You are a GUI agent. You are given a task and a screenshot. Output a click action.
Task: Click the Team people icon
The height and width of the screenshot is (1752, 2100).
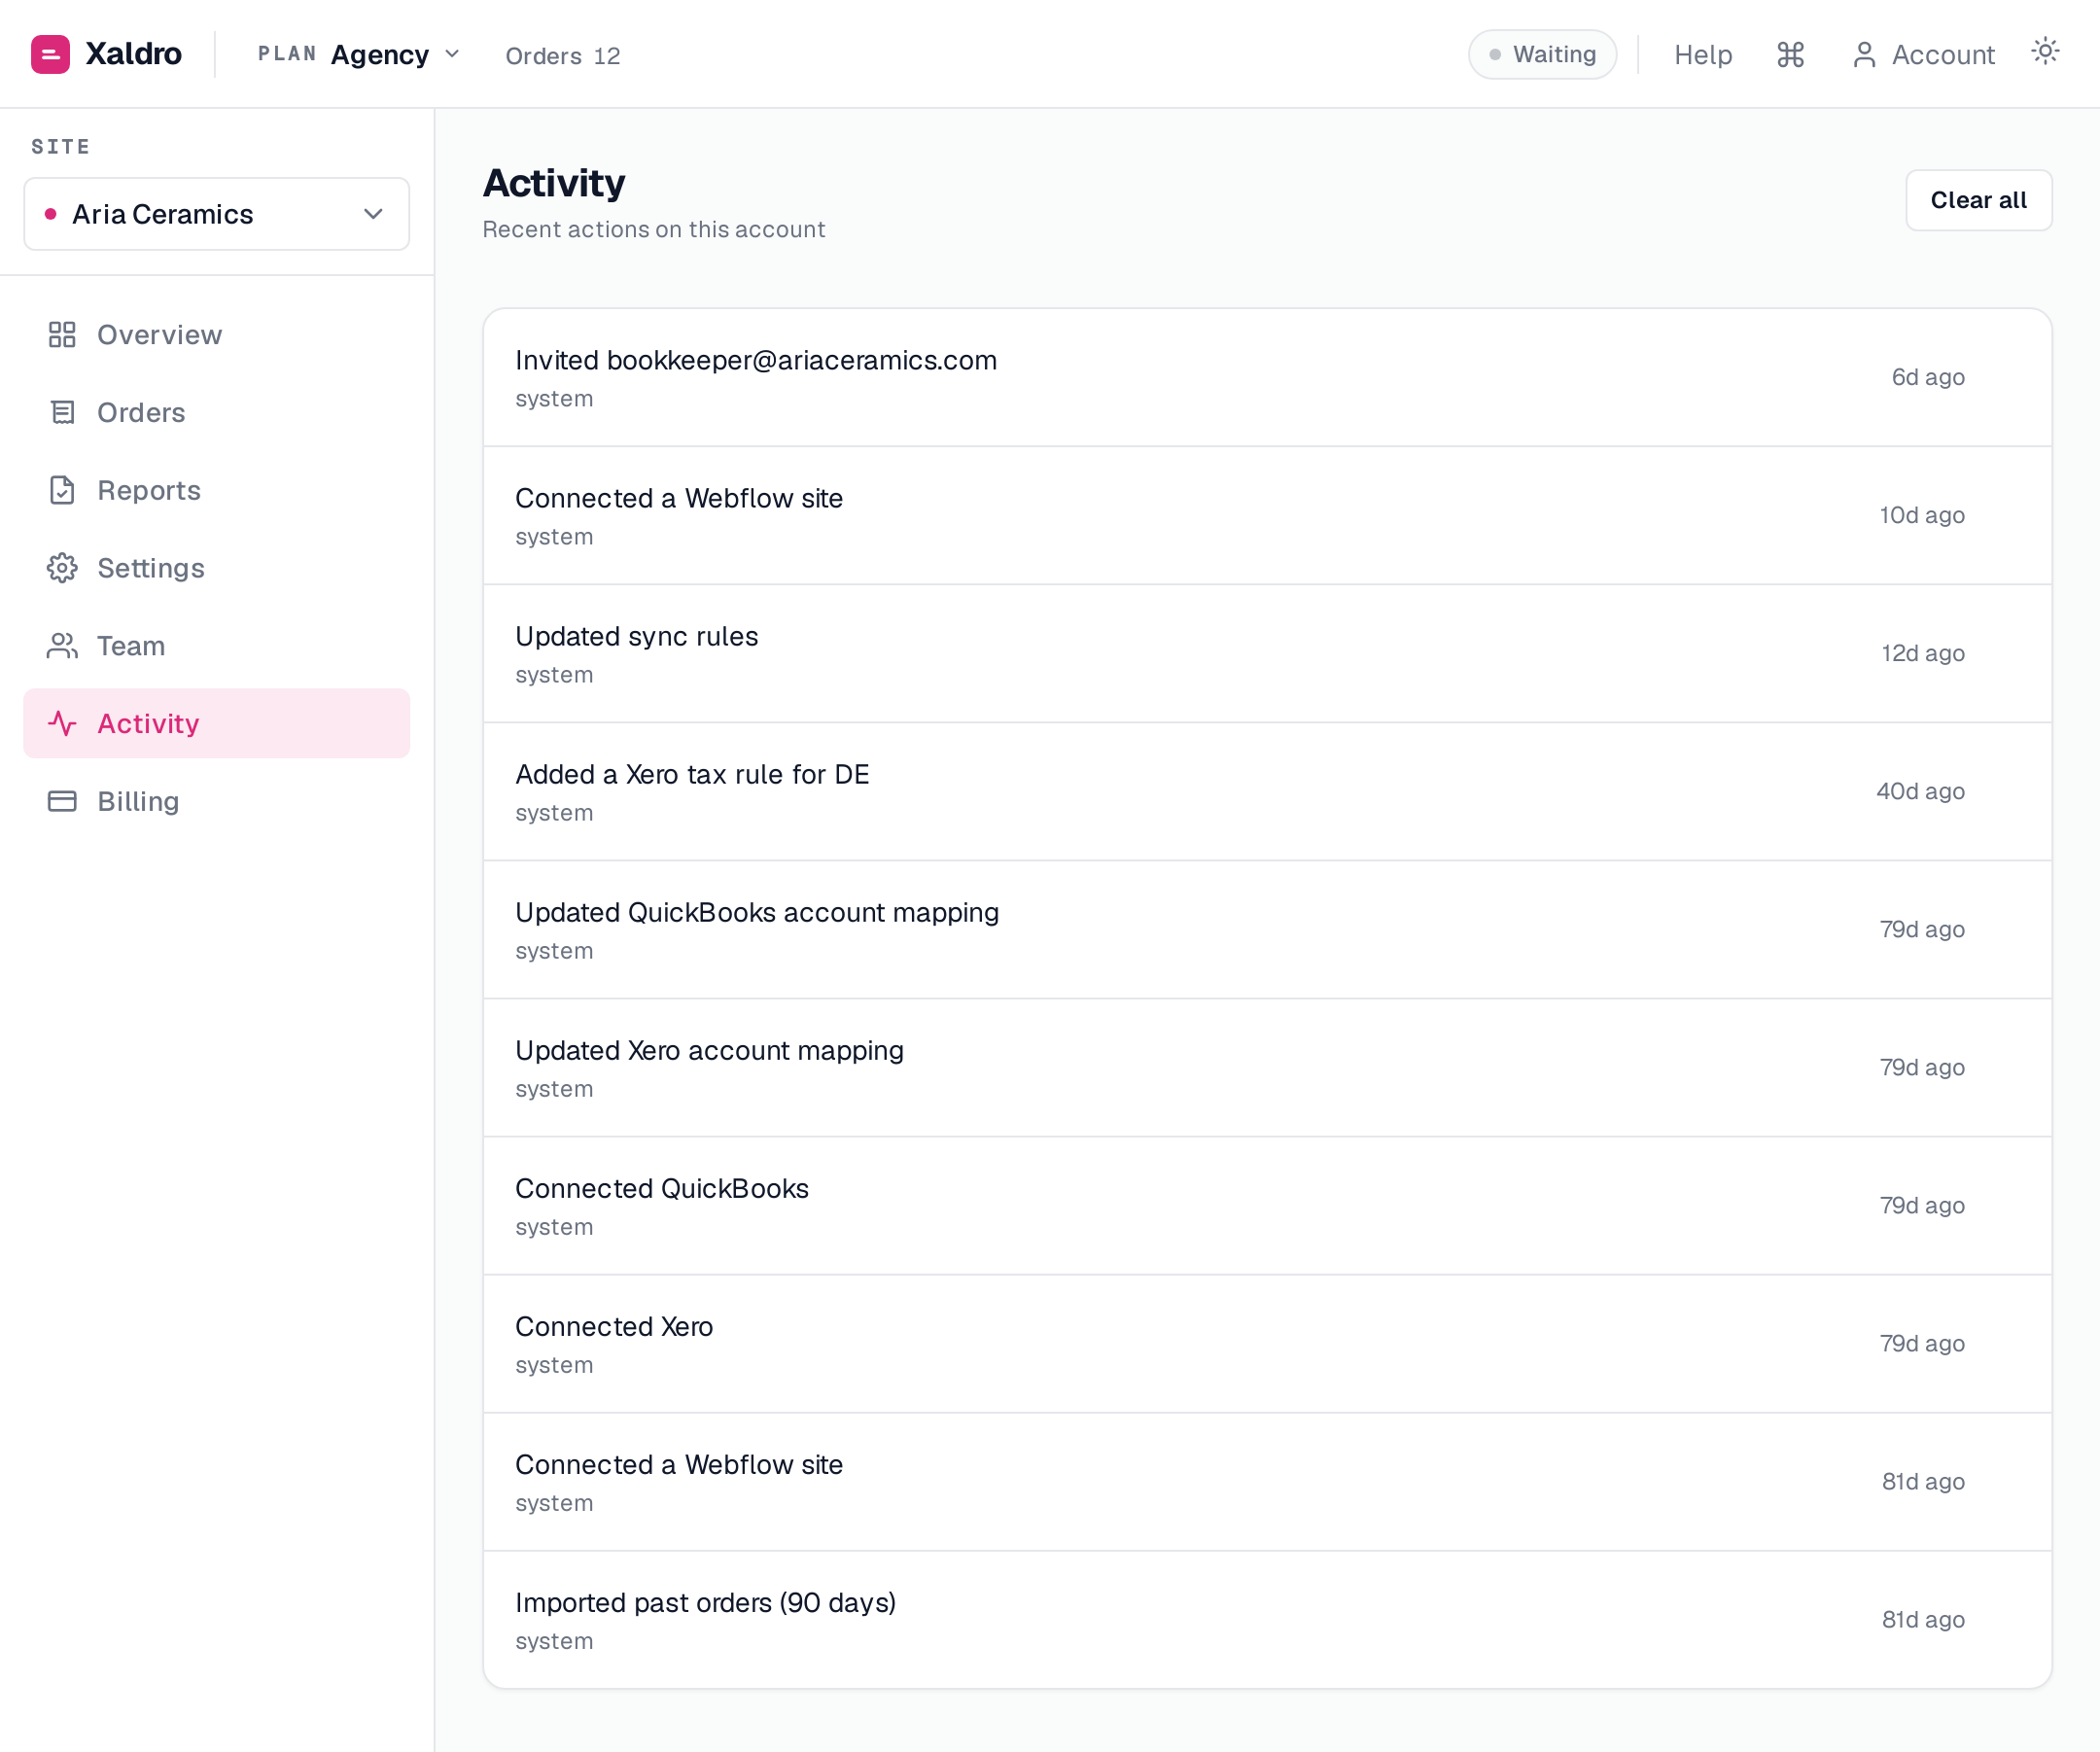(62, 646)
